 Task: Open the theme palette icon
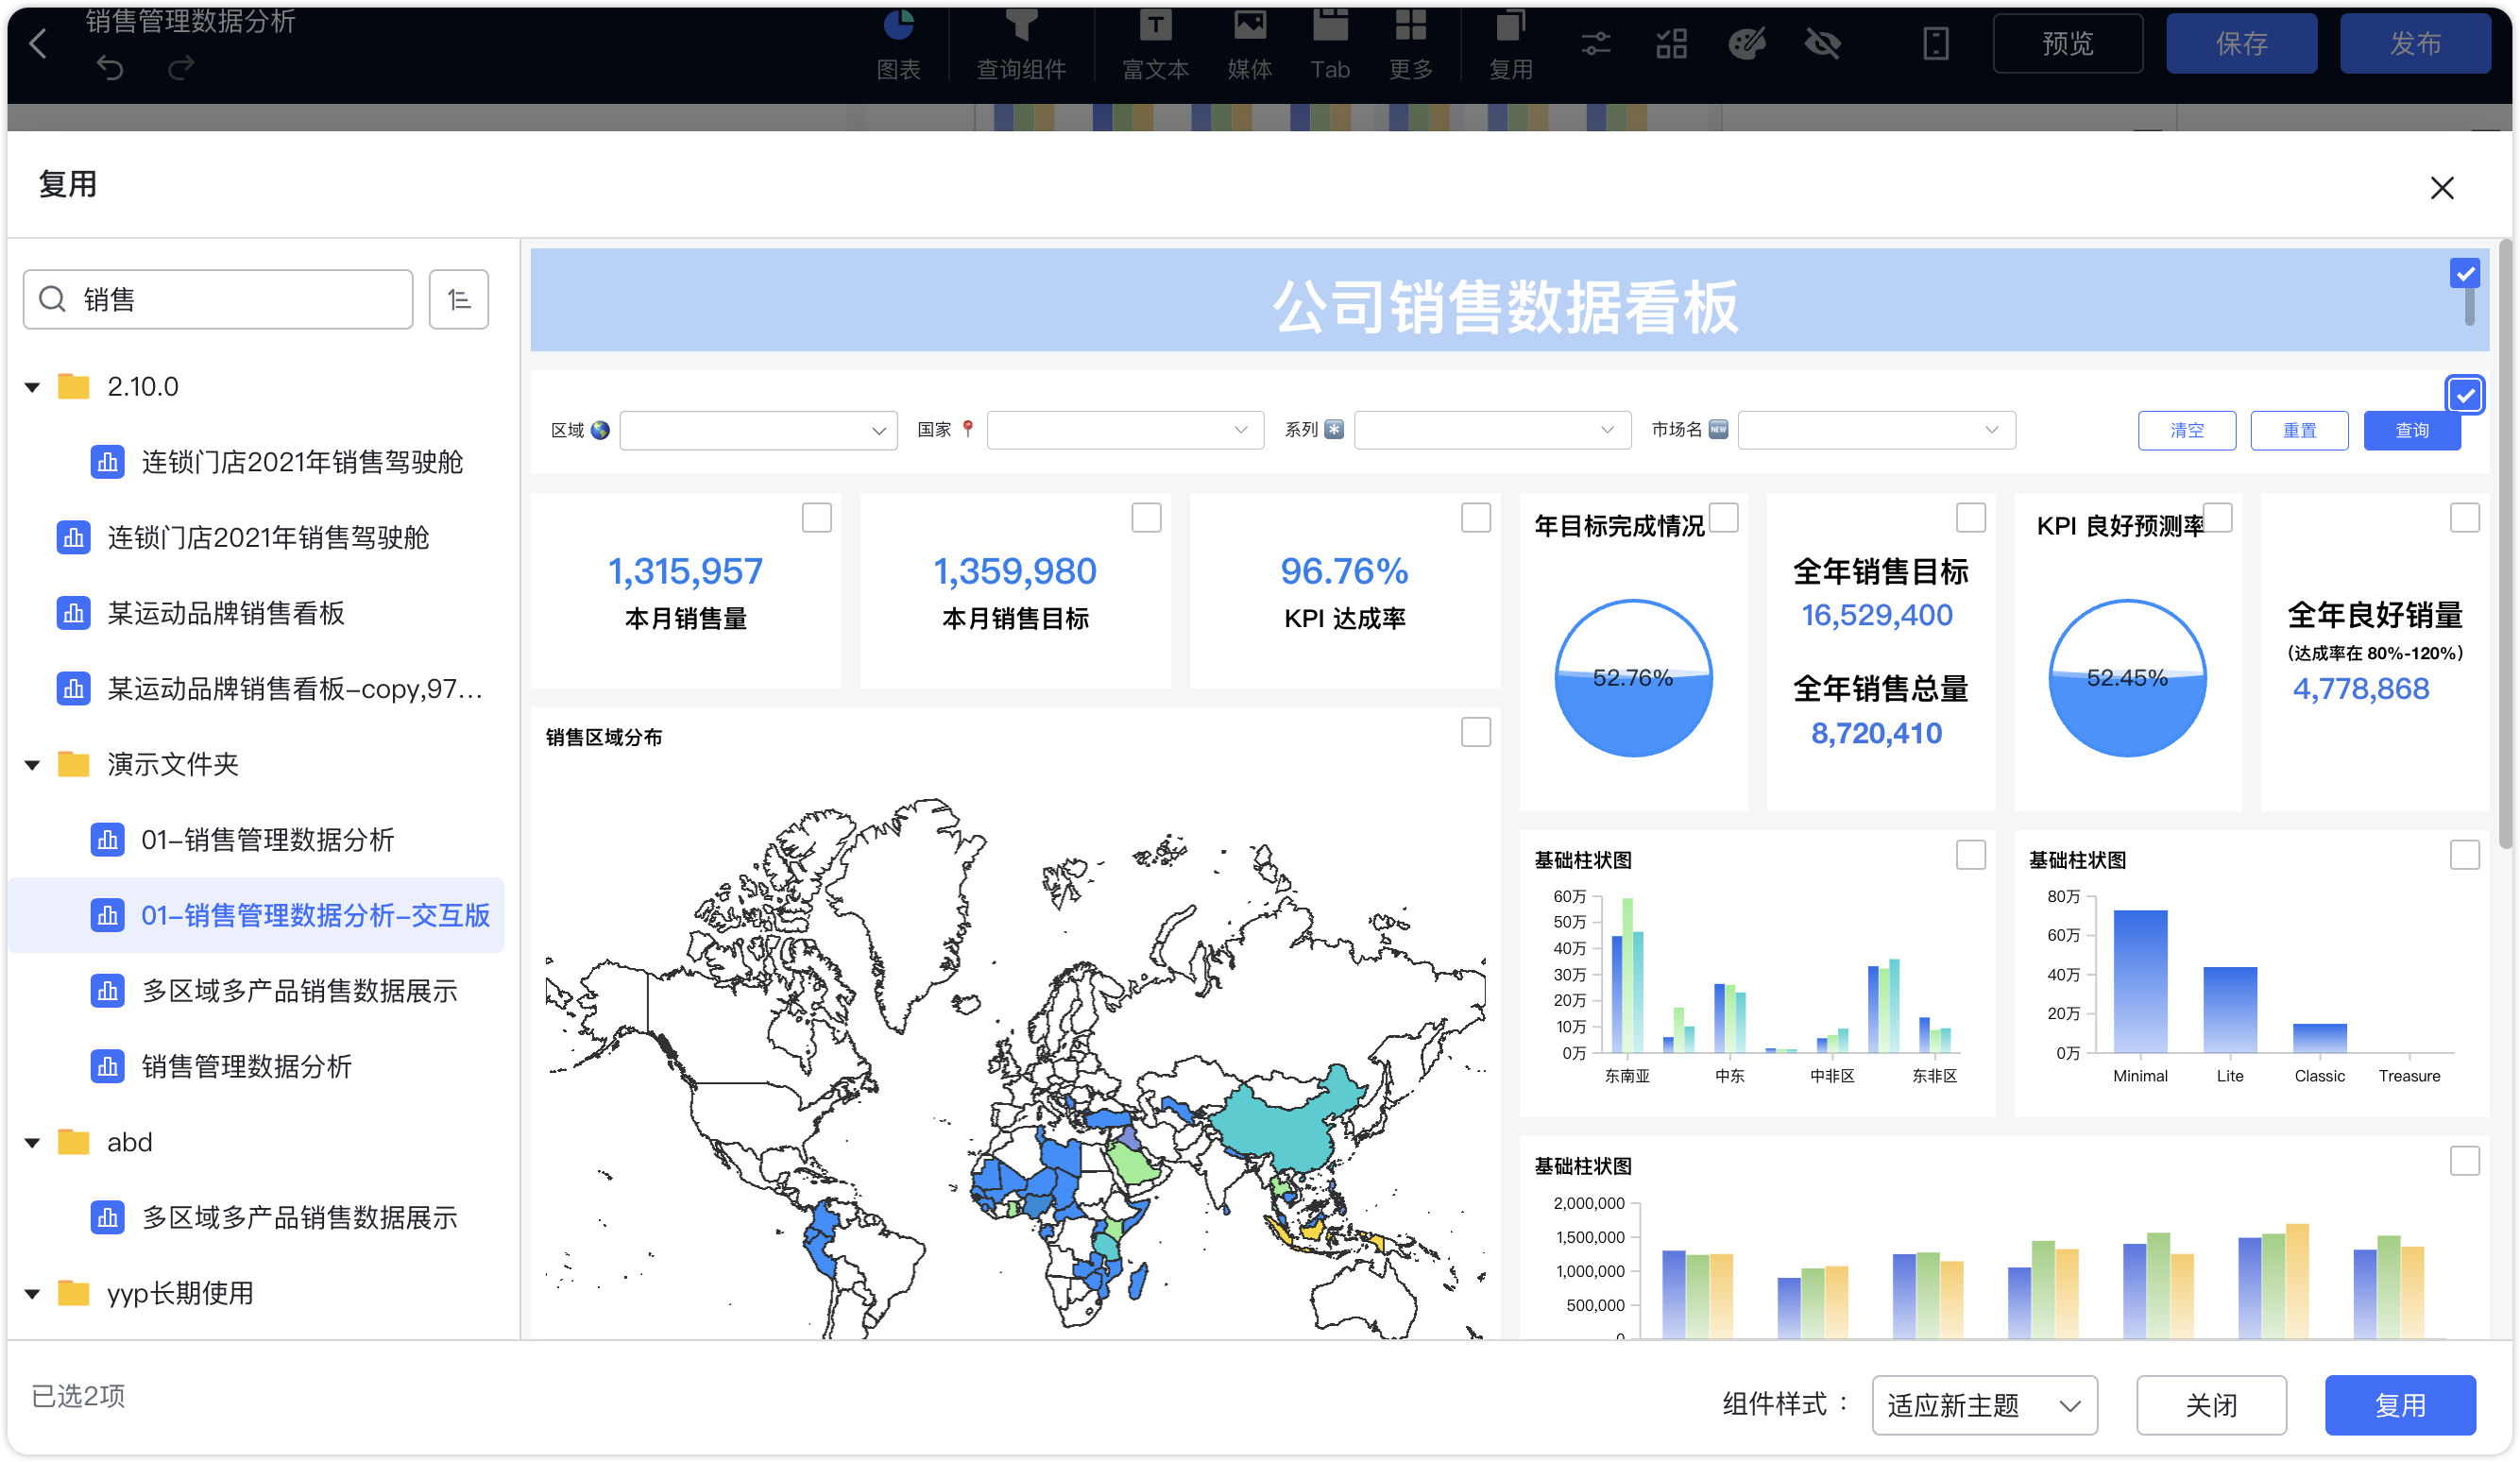pyautogui.click(x=1747, y=43)
